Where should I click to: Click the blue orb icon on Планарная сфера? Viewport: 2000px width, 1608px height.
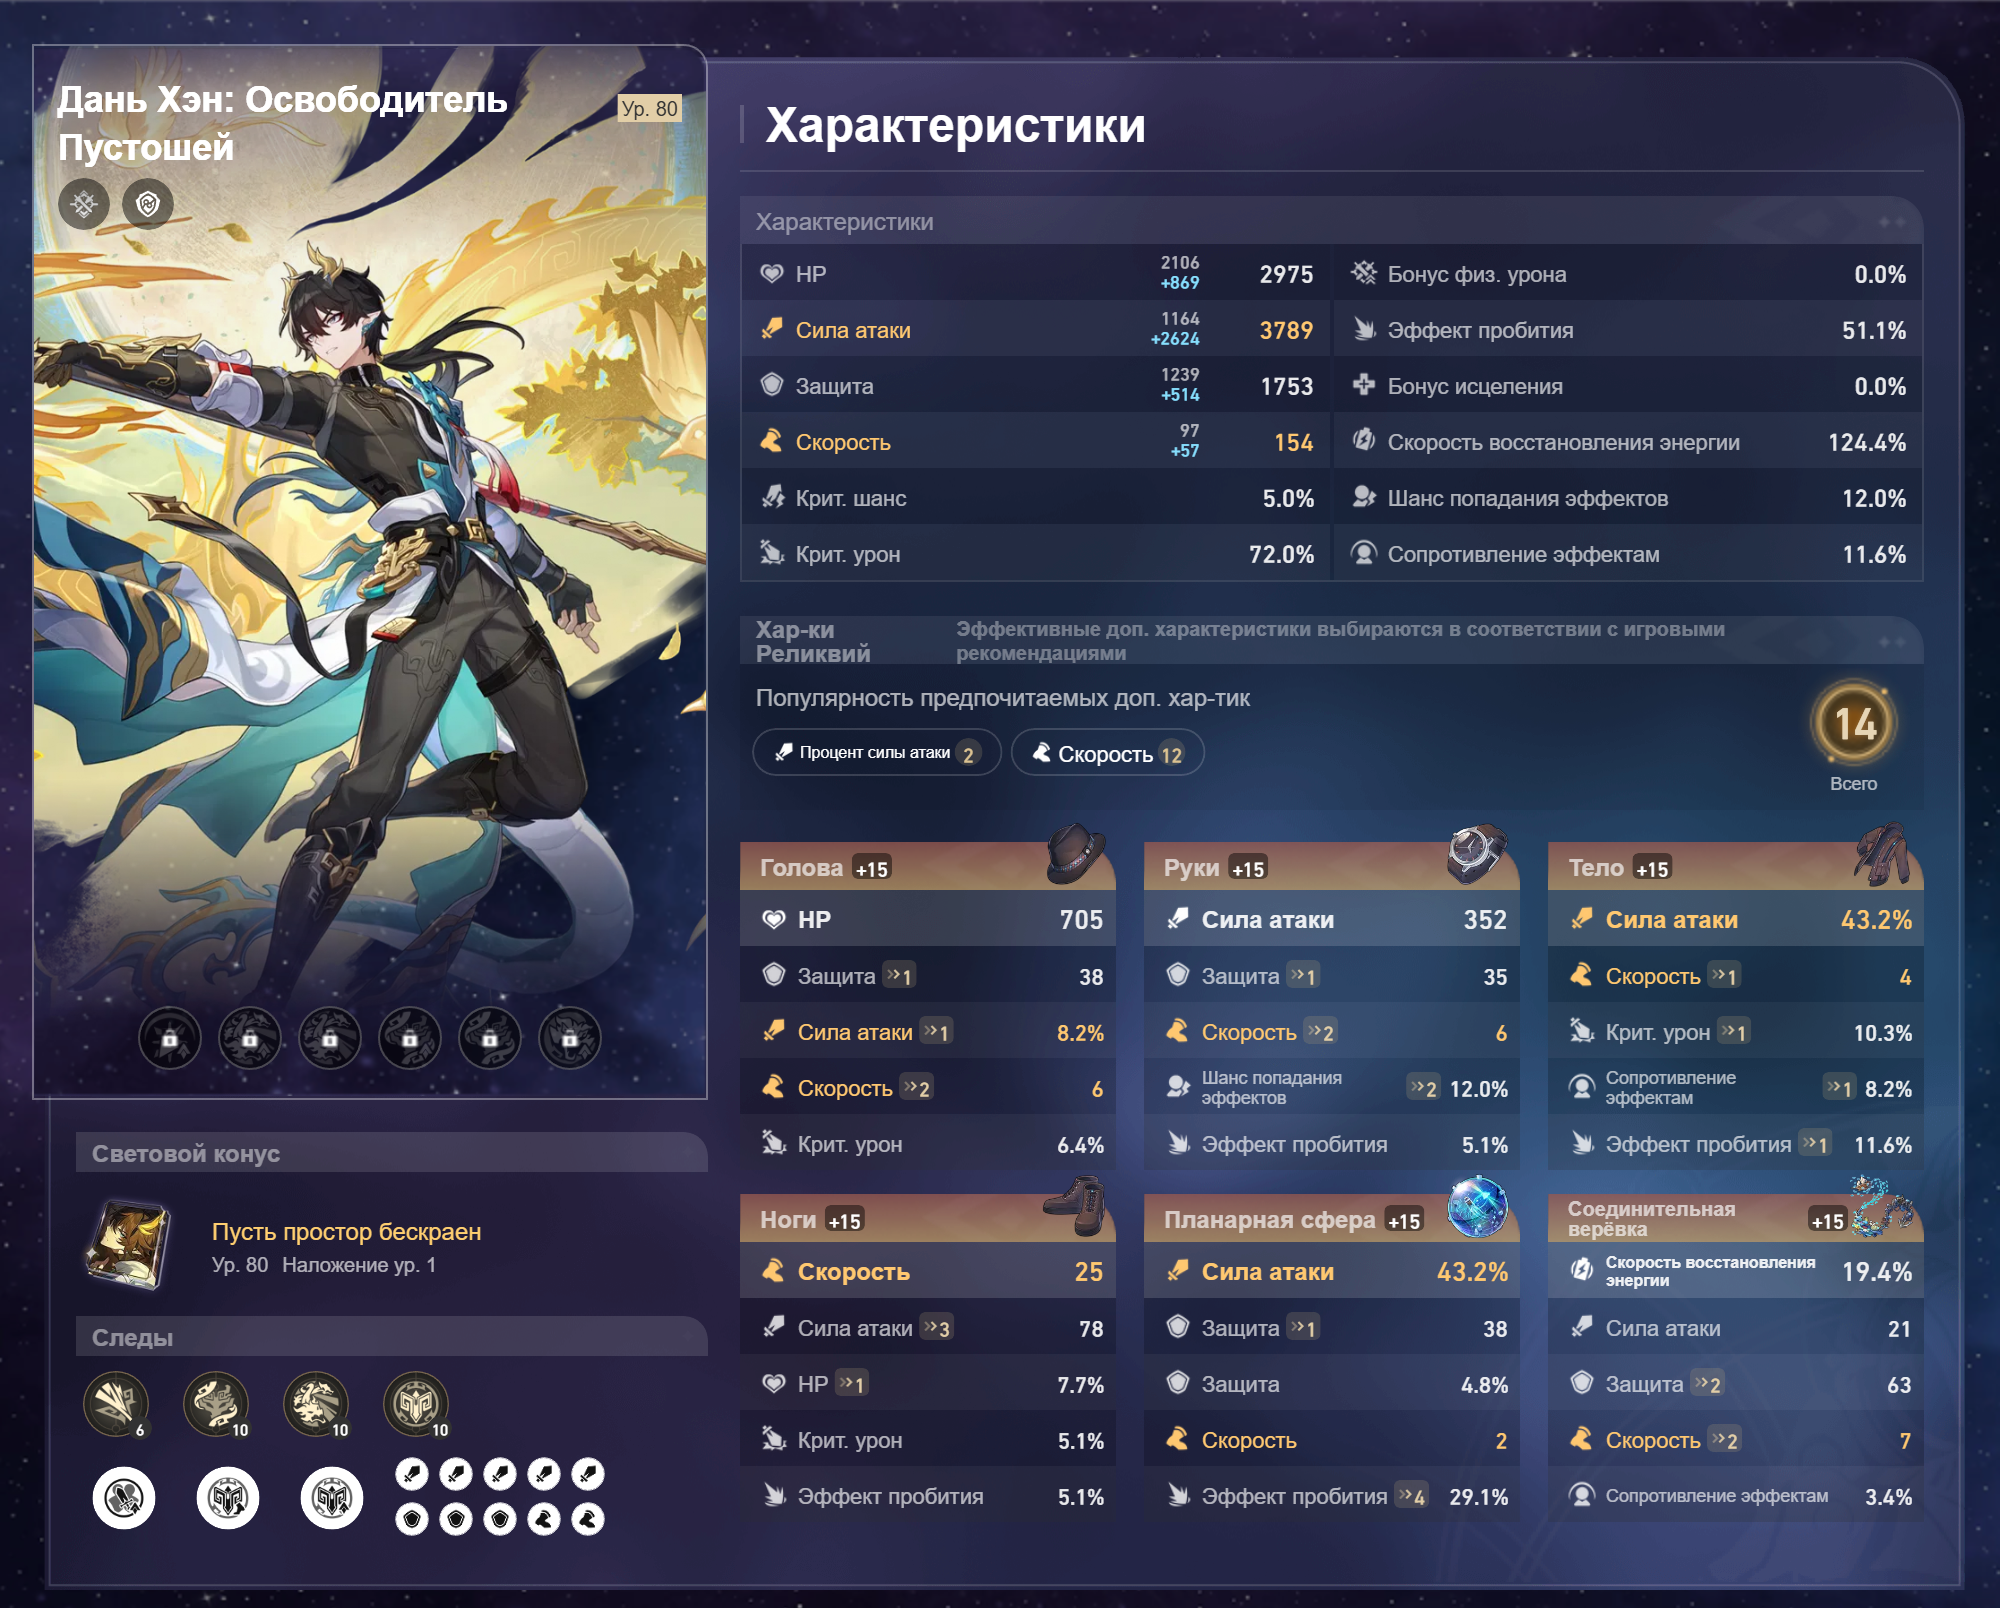point(1478,1205)
